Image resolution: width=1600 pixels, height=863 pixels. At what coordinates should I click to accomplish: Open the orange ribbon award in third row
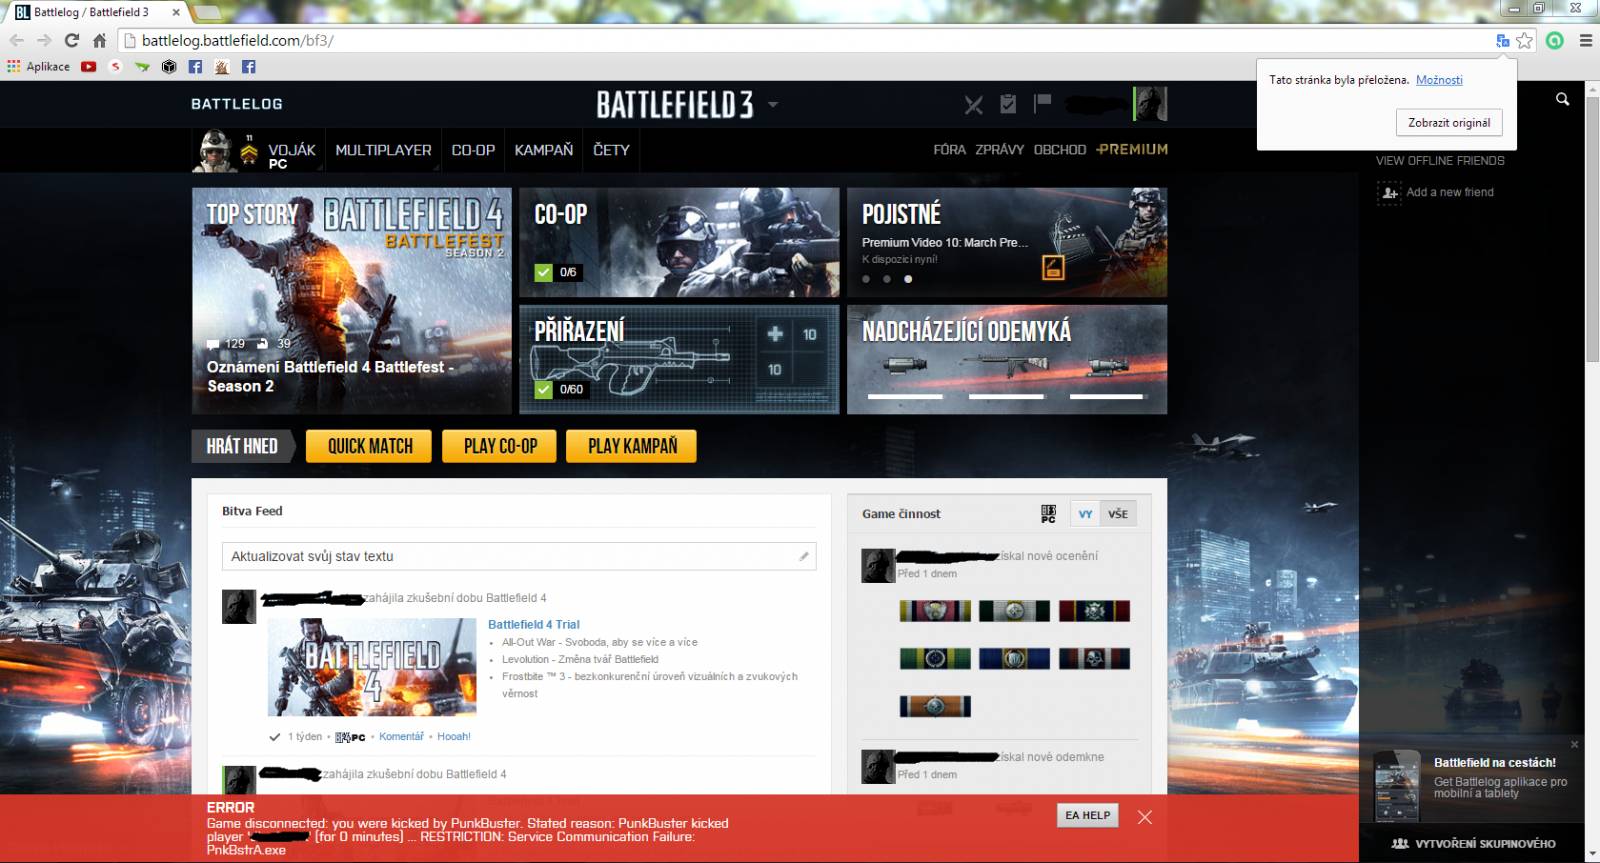pyautogui.click(x=935, y=706)
